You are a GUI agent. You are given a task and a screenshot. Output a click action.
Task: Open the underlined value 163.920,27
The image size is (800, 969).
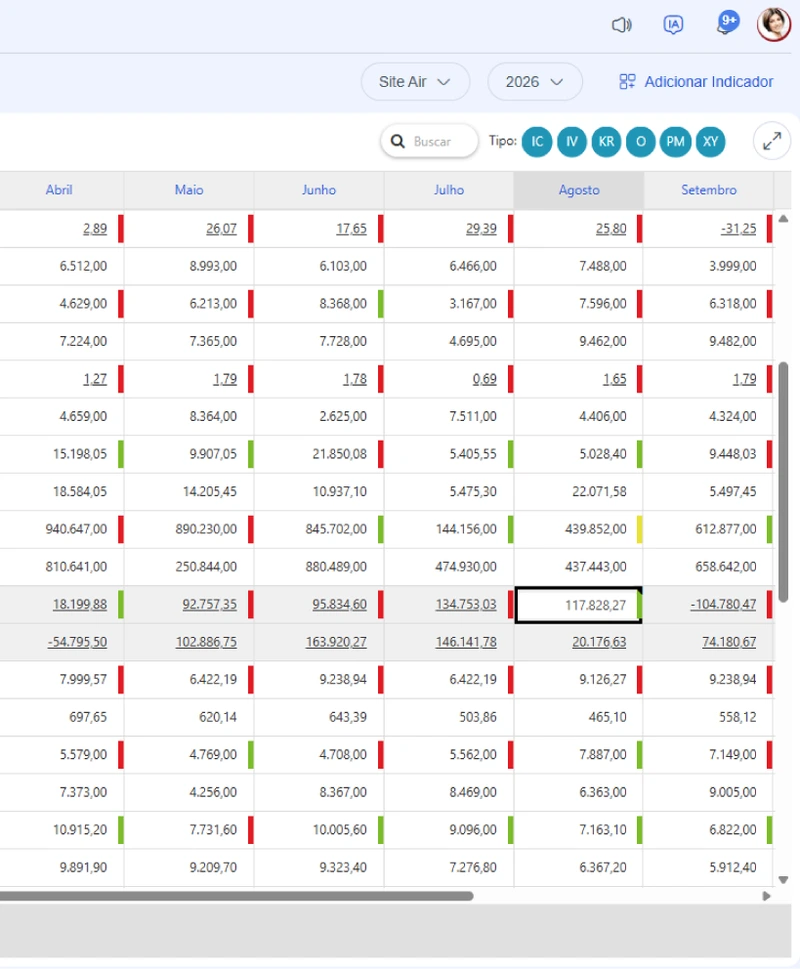click(x=336, y=642)
